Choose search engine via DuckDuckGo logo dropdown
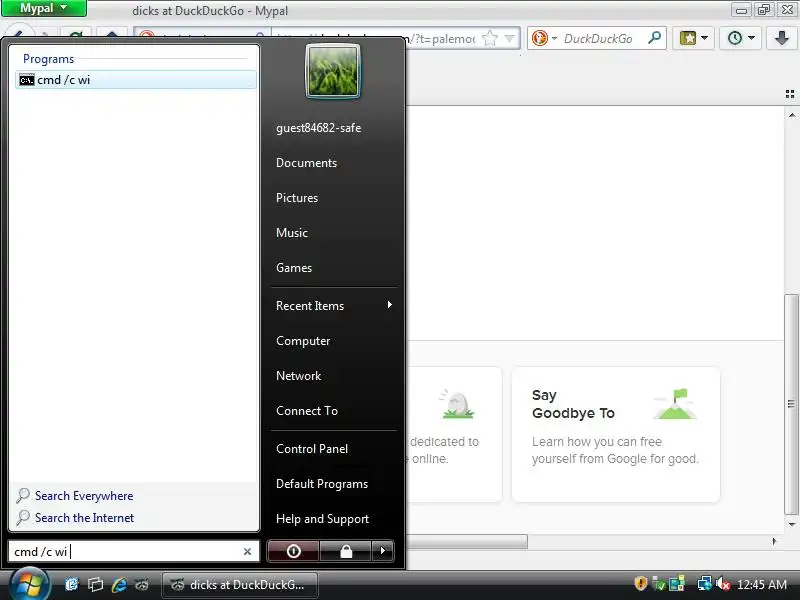The height and width of the screenshot is (600, 800). (x=544, y=38)
